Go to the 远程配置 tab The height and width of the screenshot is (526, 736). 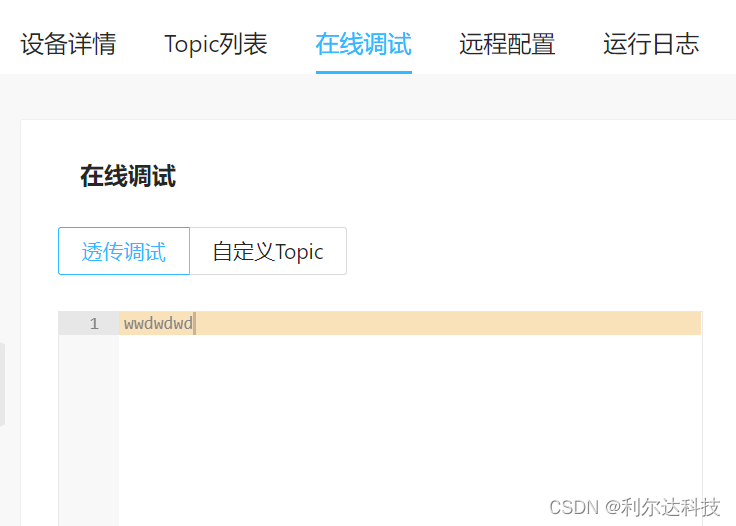(507, 45)
